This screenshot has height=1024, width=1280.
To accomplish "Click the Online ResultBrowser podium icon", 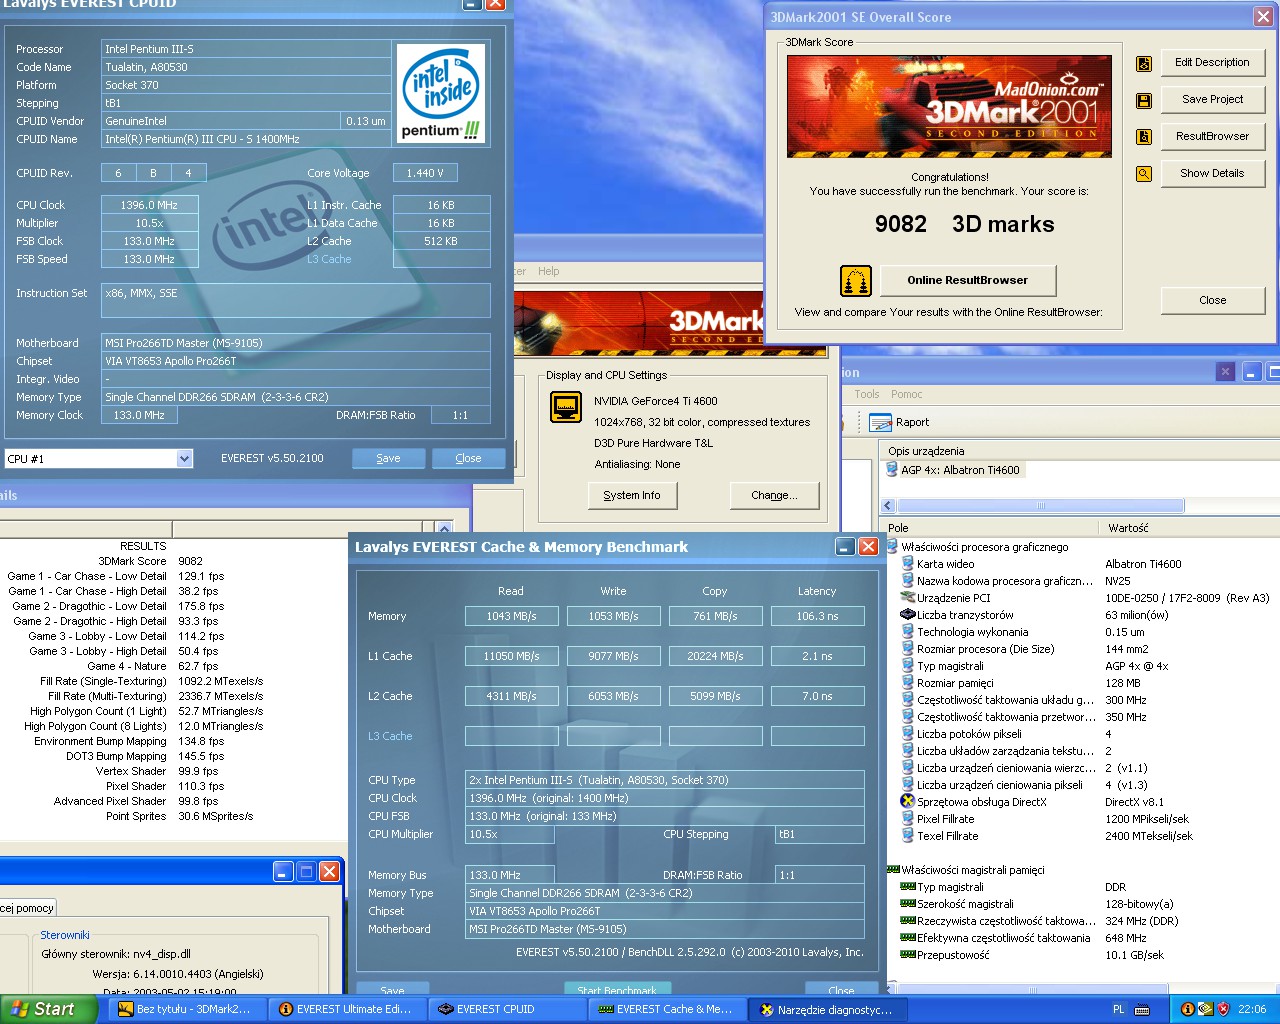I will click(855, 282).
